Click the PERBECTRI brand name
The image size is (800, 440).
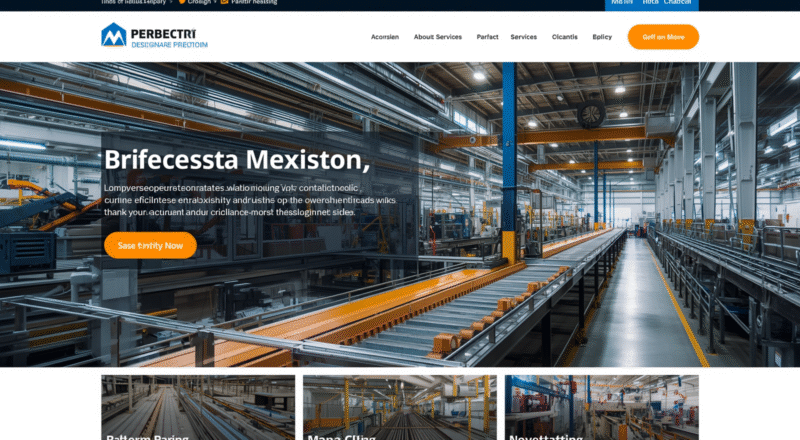[163, 34]
